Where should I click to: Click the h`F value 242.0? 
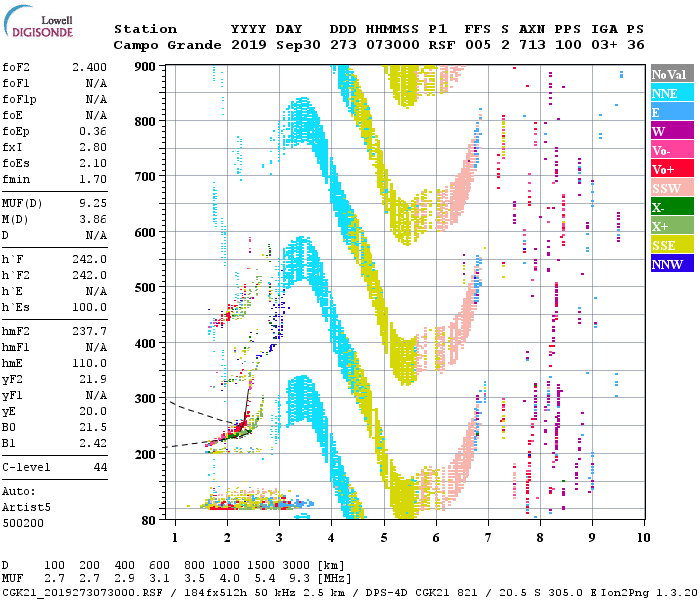click(89, 260)
